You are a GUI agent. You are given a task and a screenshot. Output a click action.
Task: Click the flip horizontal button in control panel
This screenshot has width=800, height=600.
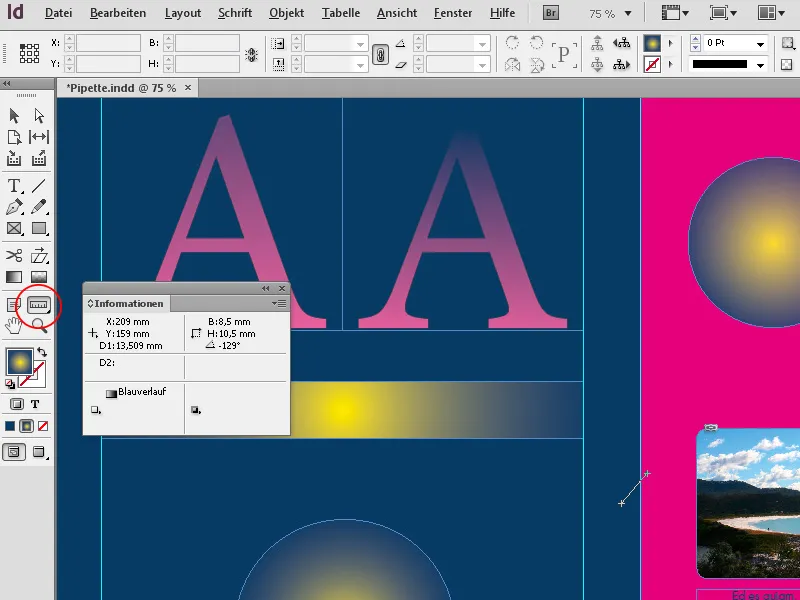[512, 63]
